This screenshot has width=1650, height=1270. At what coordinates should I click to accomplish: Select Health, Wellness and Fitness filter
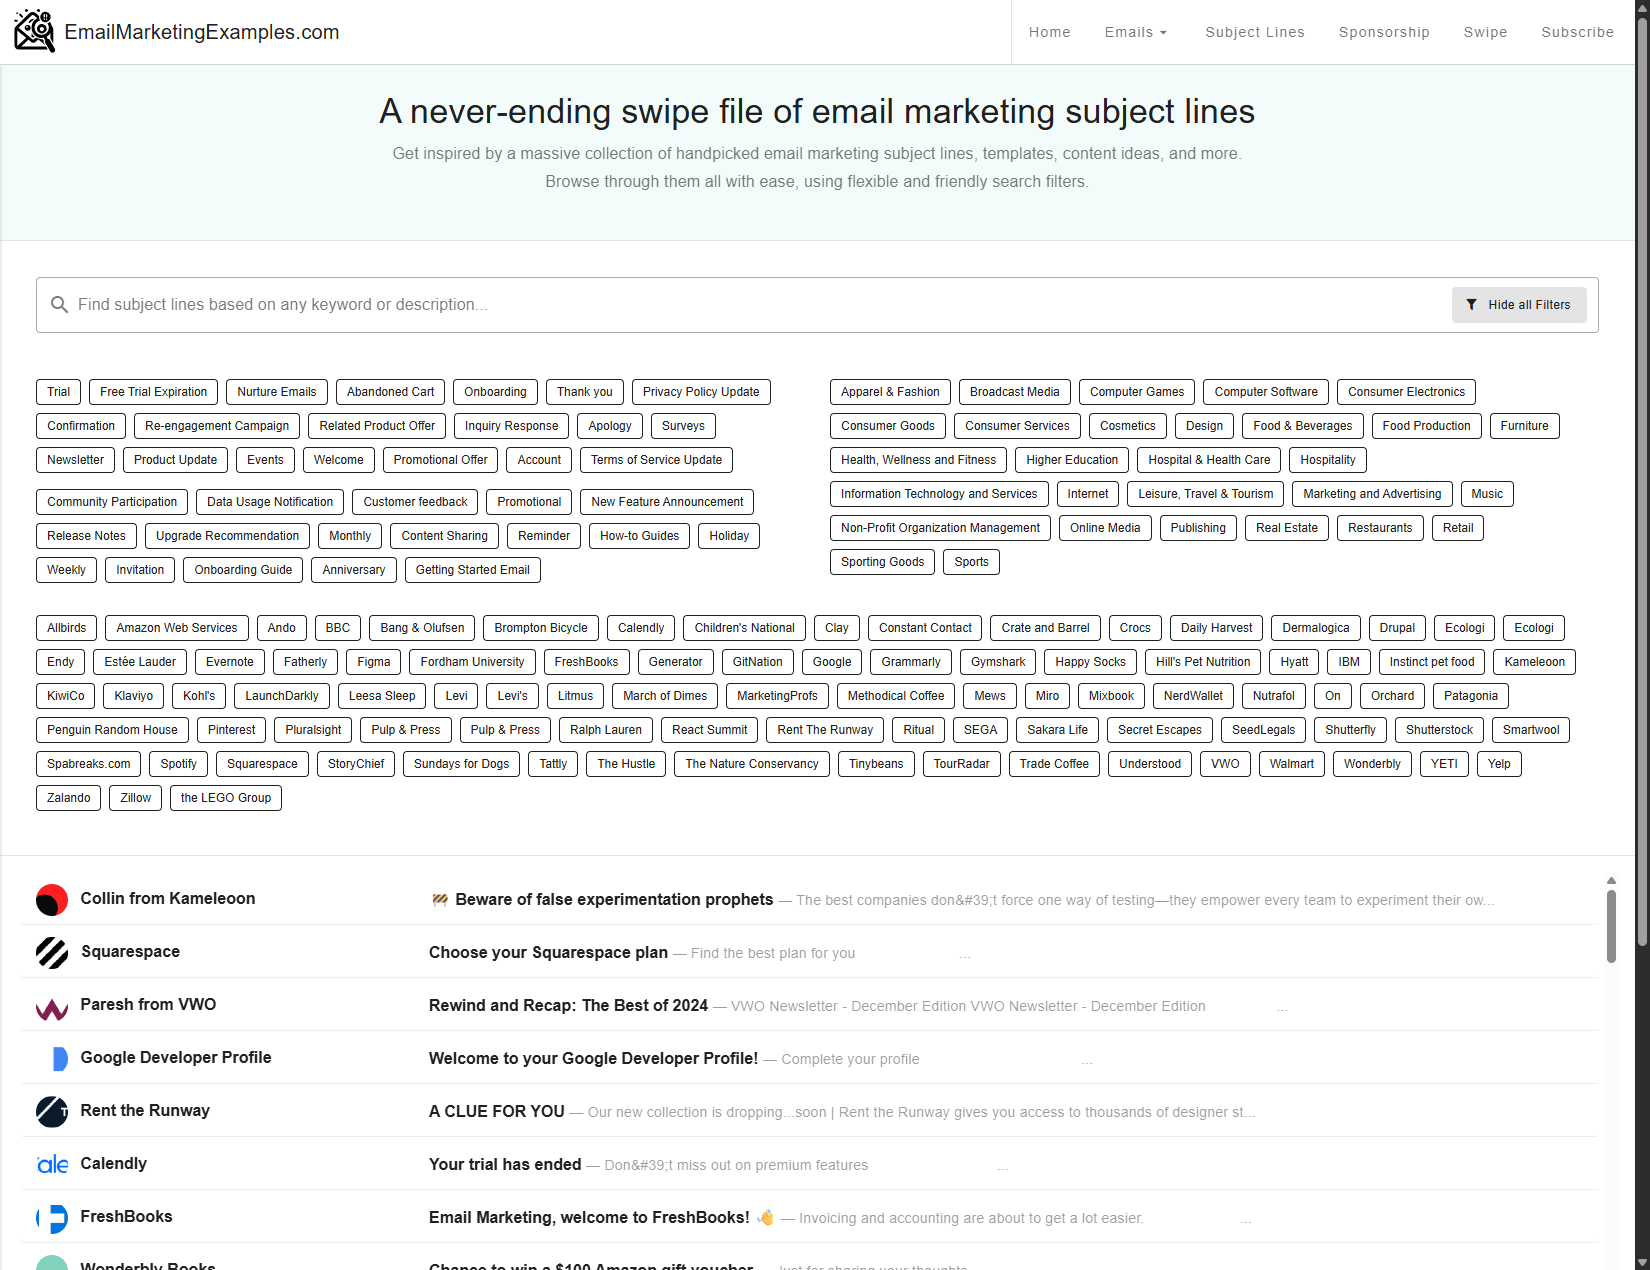(918, 460)
